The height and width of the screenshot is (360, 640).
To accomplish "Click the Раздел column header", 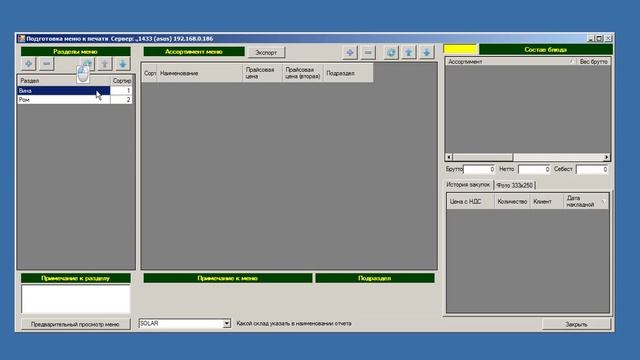I will click(x=64, y=81).
